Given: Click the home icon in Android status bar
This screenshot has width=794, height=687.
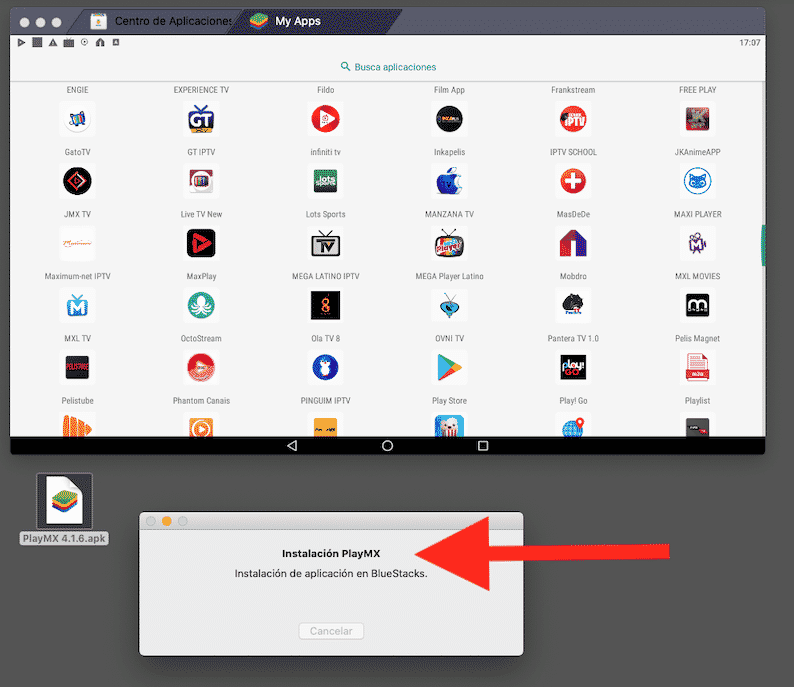Looking at the screenshot, I should (100, 43).
